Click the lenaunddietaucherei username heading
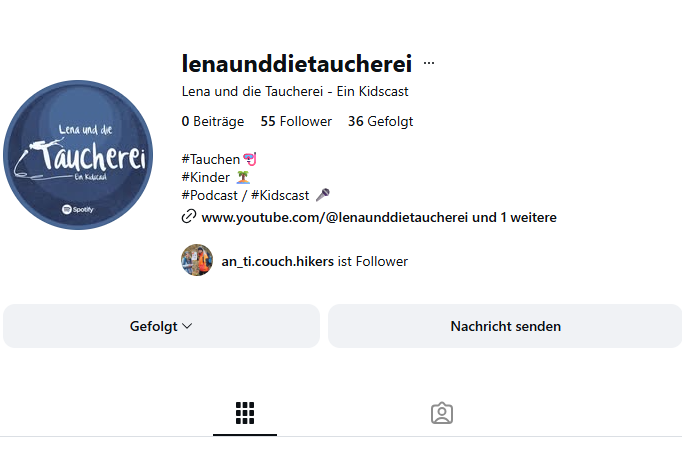Image resolution: width=682 pixels, height=454 pixels. pos(297,63)
